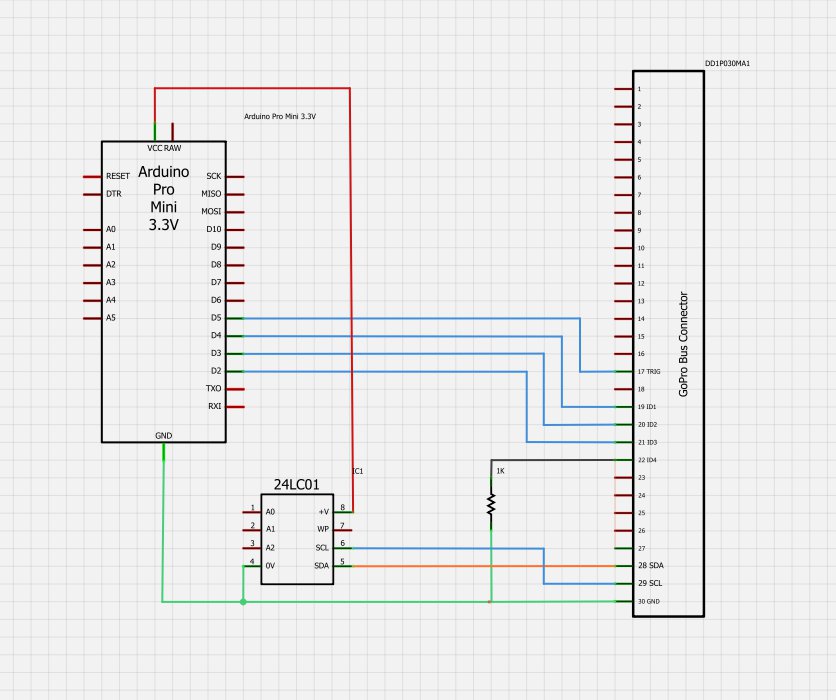Select pin 30 GND on the connector
Viewport: 836px width, 700px height.
point(622,601)
